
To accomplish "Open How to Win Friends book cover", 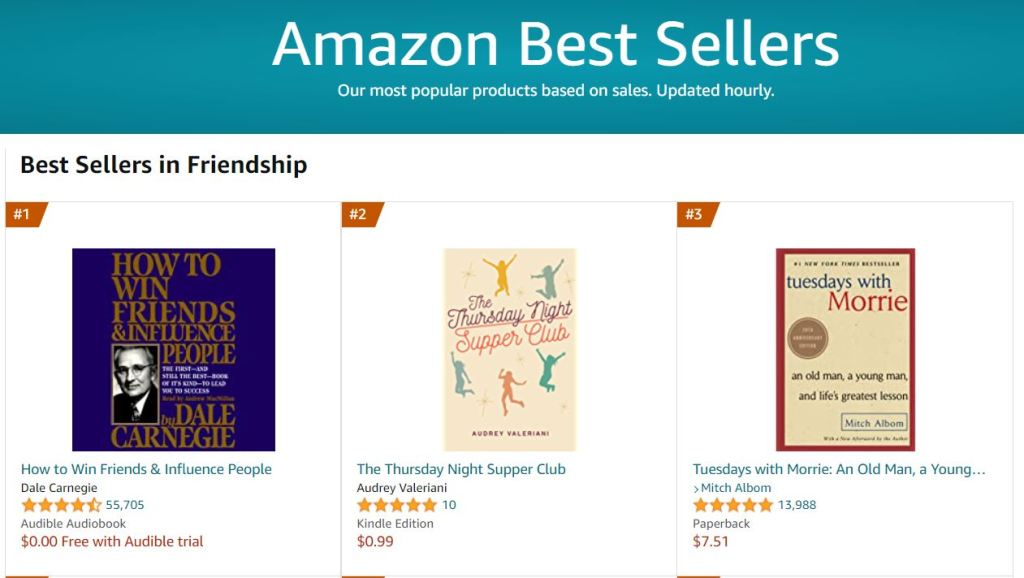I will 173,349.
